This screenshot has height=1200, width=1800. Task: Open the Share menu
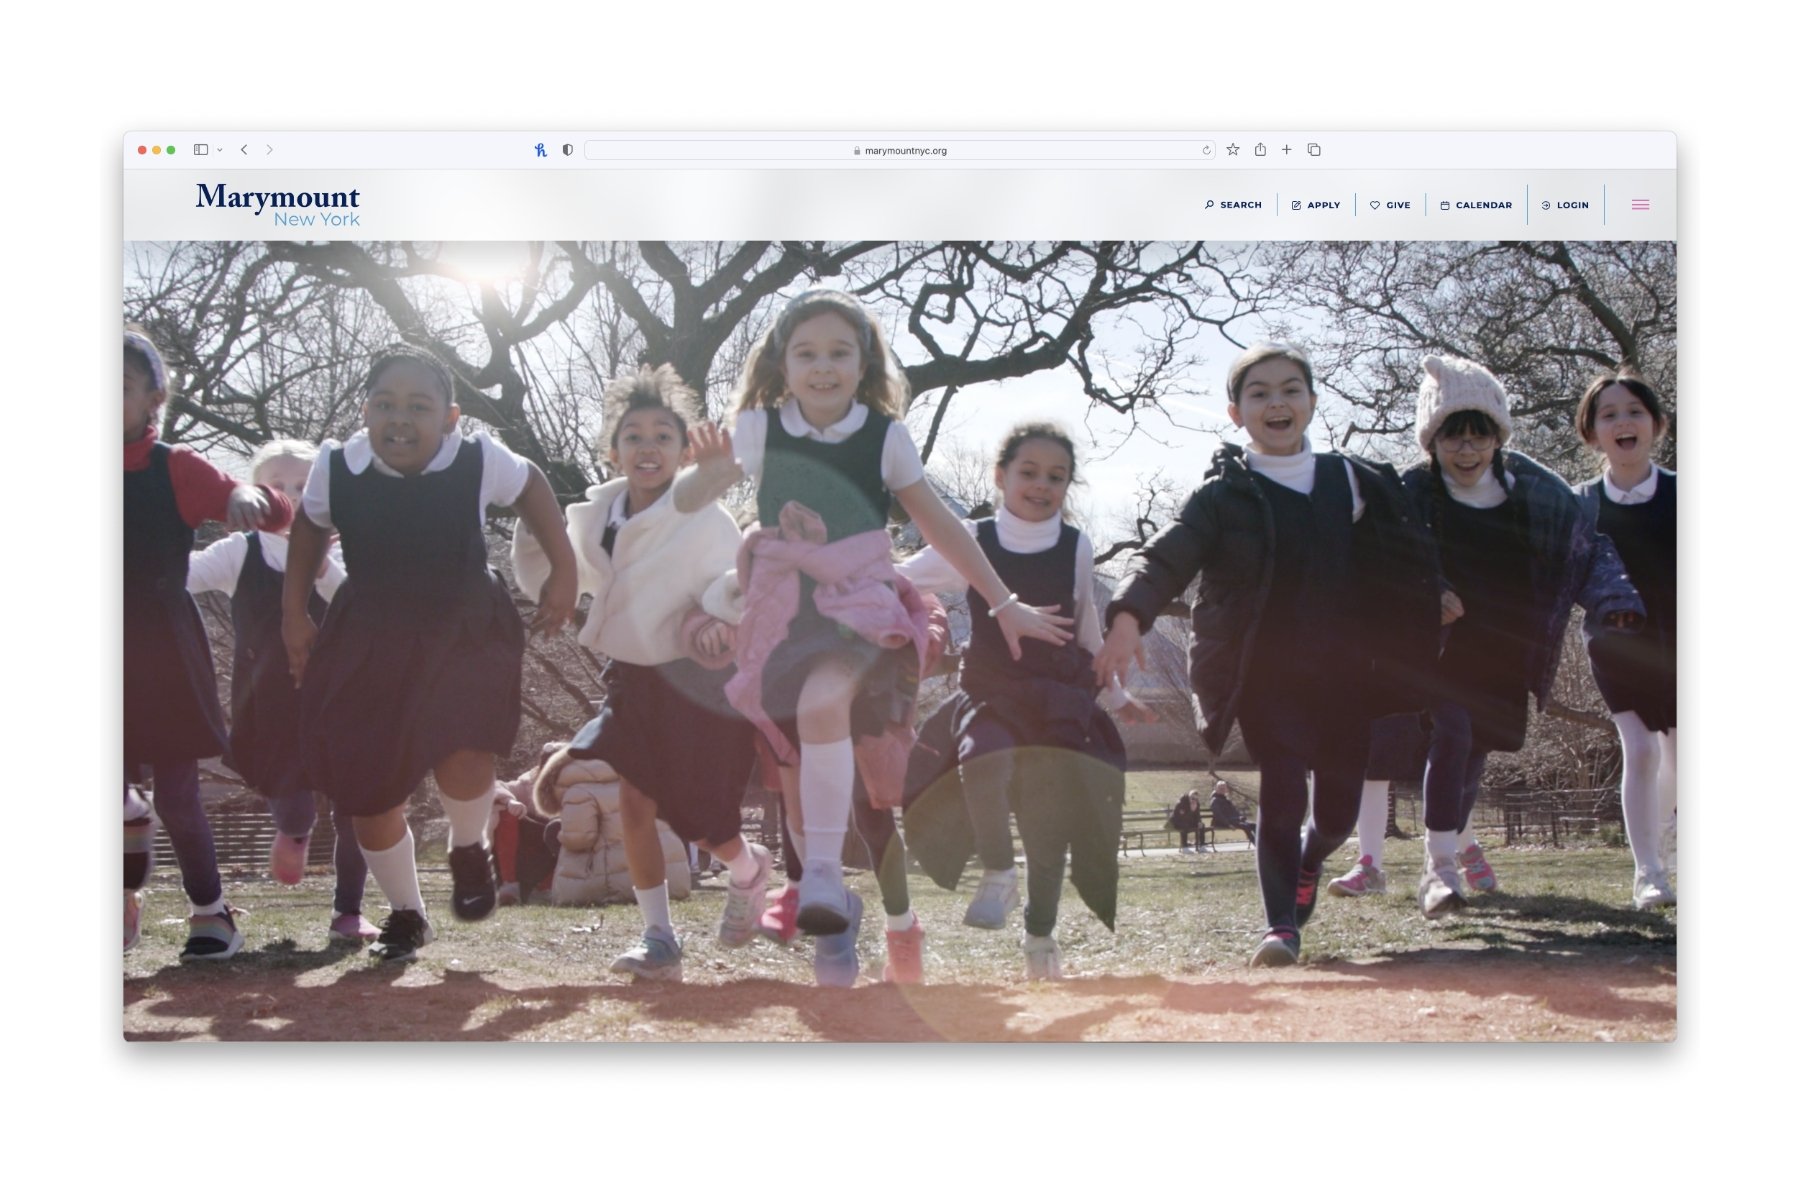tap(1260, 150)
